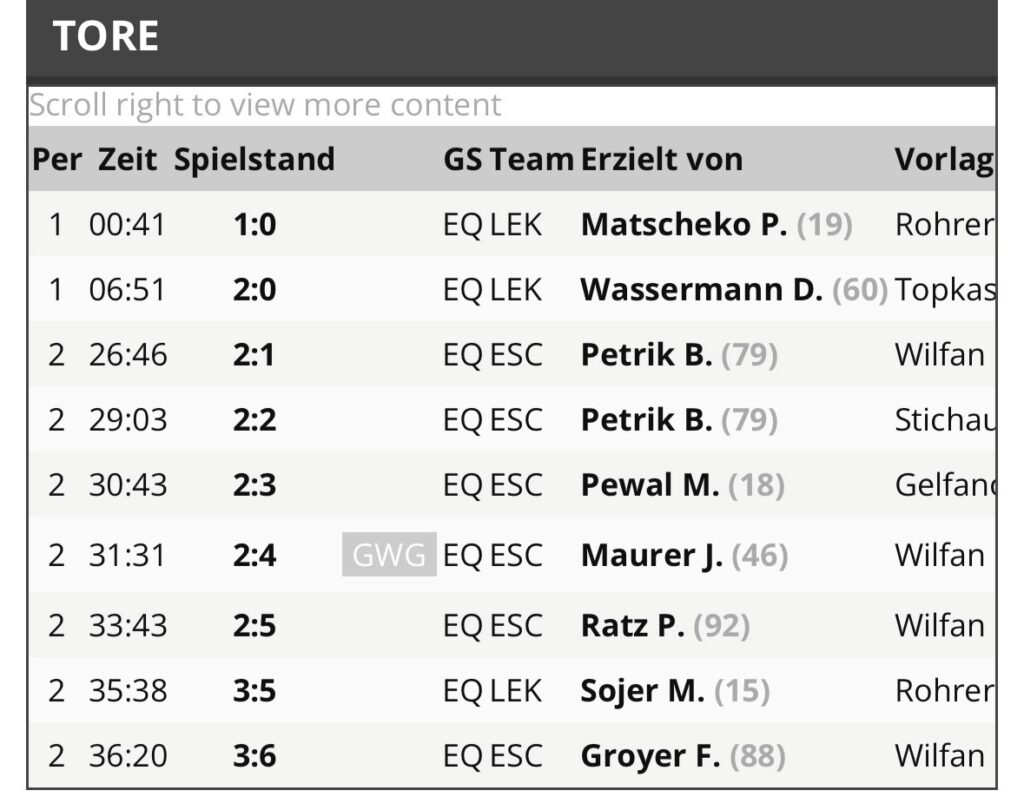
Task: Click the Per column header
Action: pyautogui.click(x=56, y=160)
